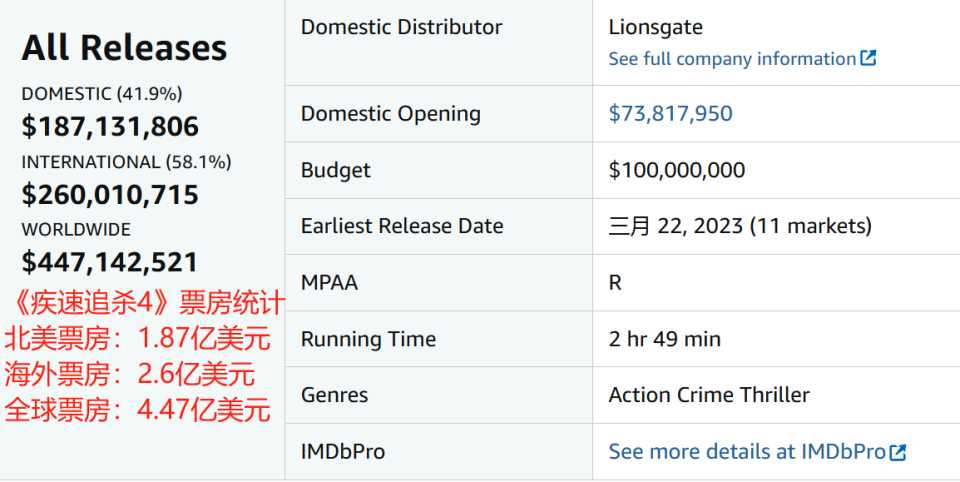960x482 pixels.
Task: Click the DOMESTIC (41.9%) label
Action: 102,94
